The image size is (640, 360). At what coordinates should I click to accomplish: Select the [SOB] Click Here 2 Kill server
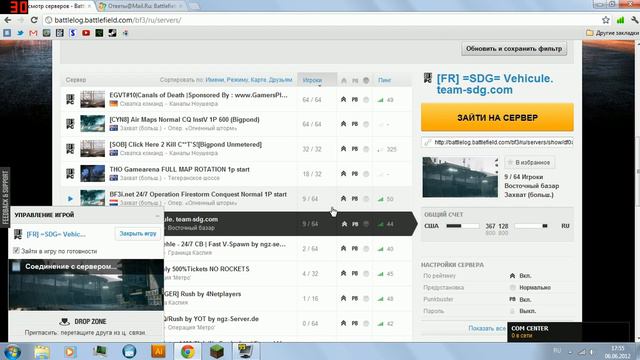(237, 149)
